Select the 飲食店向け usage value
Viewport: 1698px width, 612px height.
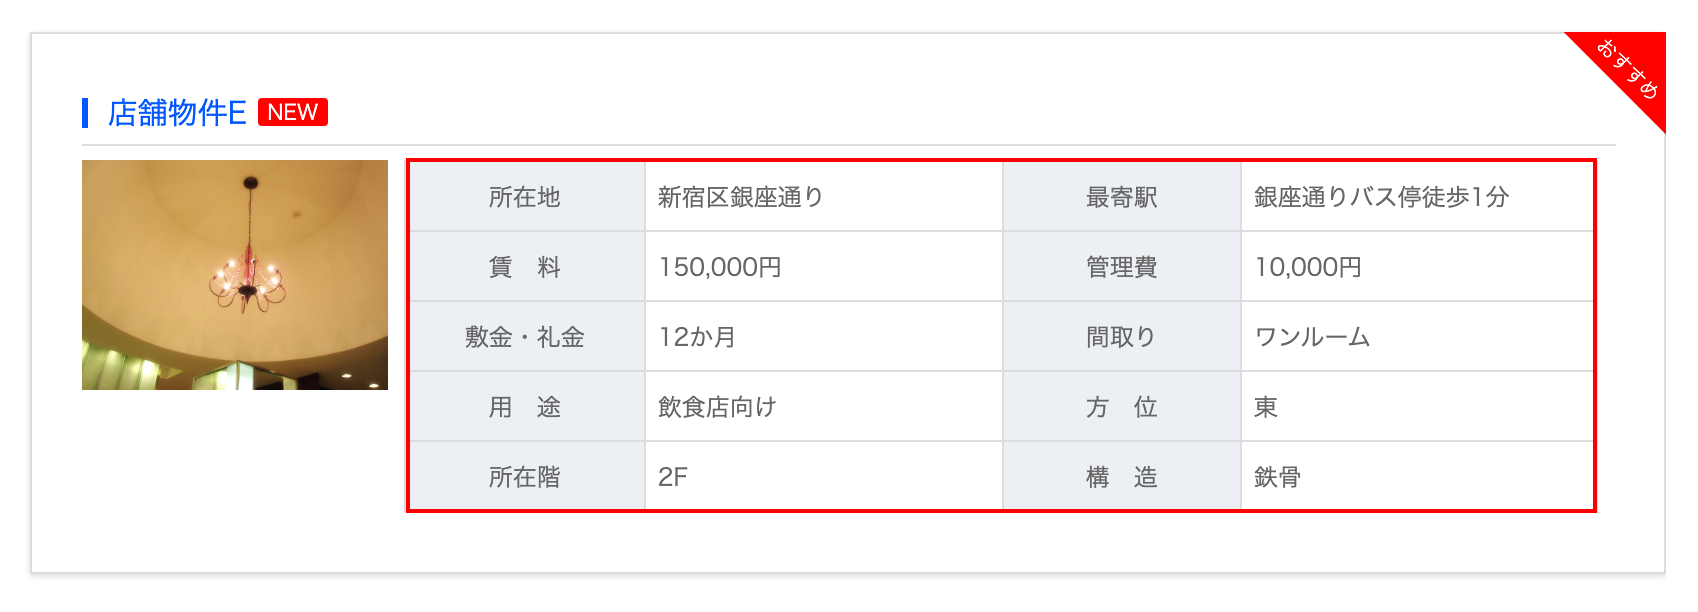717,407
